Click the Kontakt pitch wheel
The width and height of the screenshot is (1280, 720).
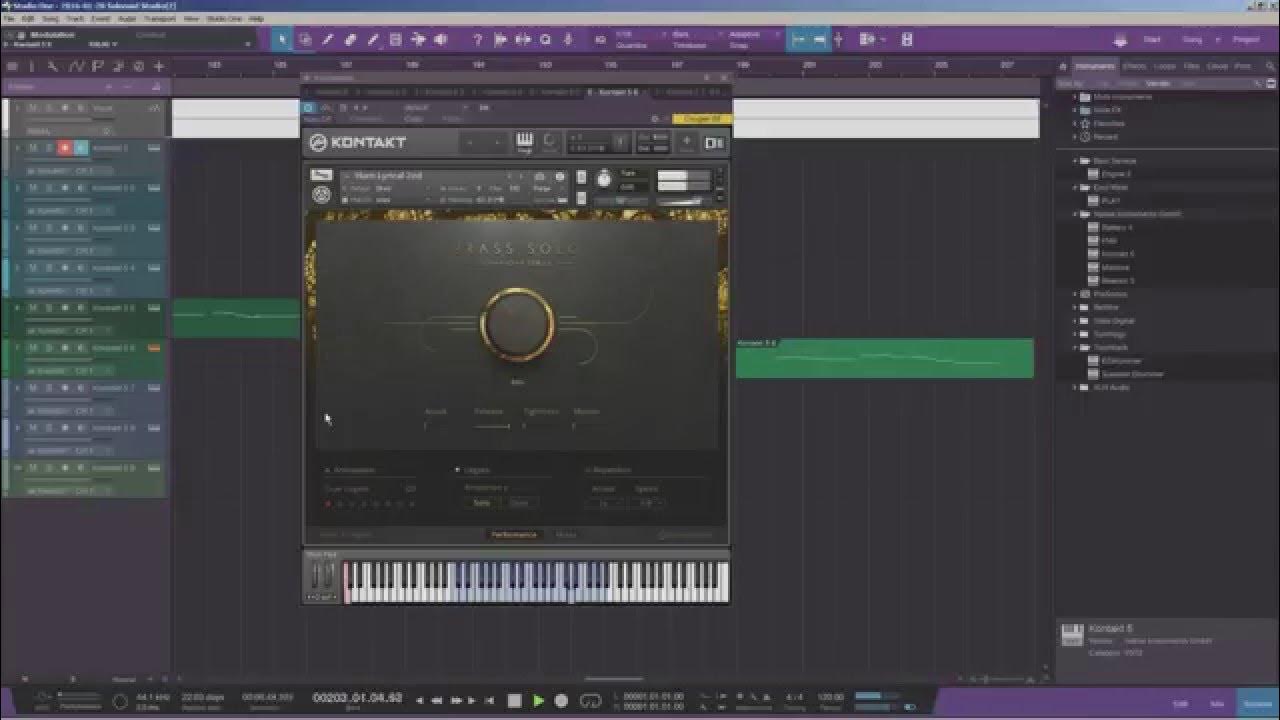(x=317, y=575)
